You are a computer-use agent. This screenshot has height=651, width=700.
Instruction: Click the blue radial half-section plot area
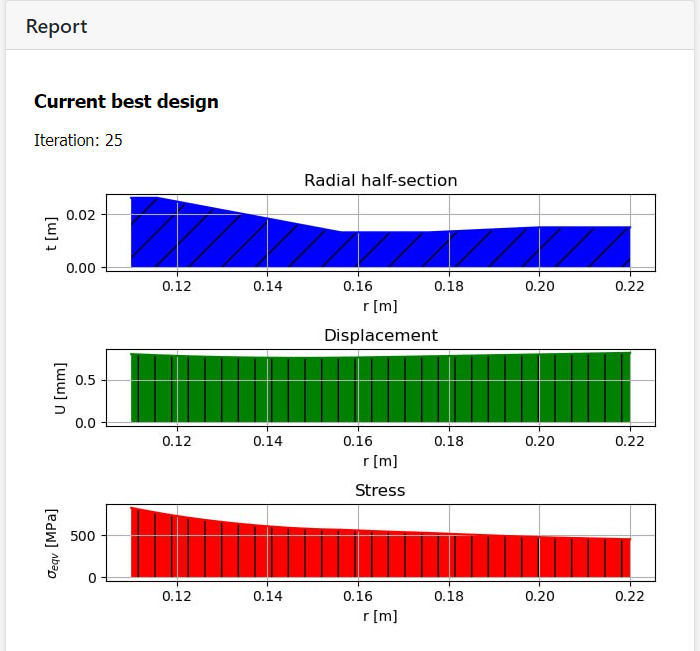380,246
